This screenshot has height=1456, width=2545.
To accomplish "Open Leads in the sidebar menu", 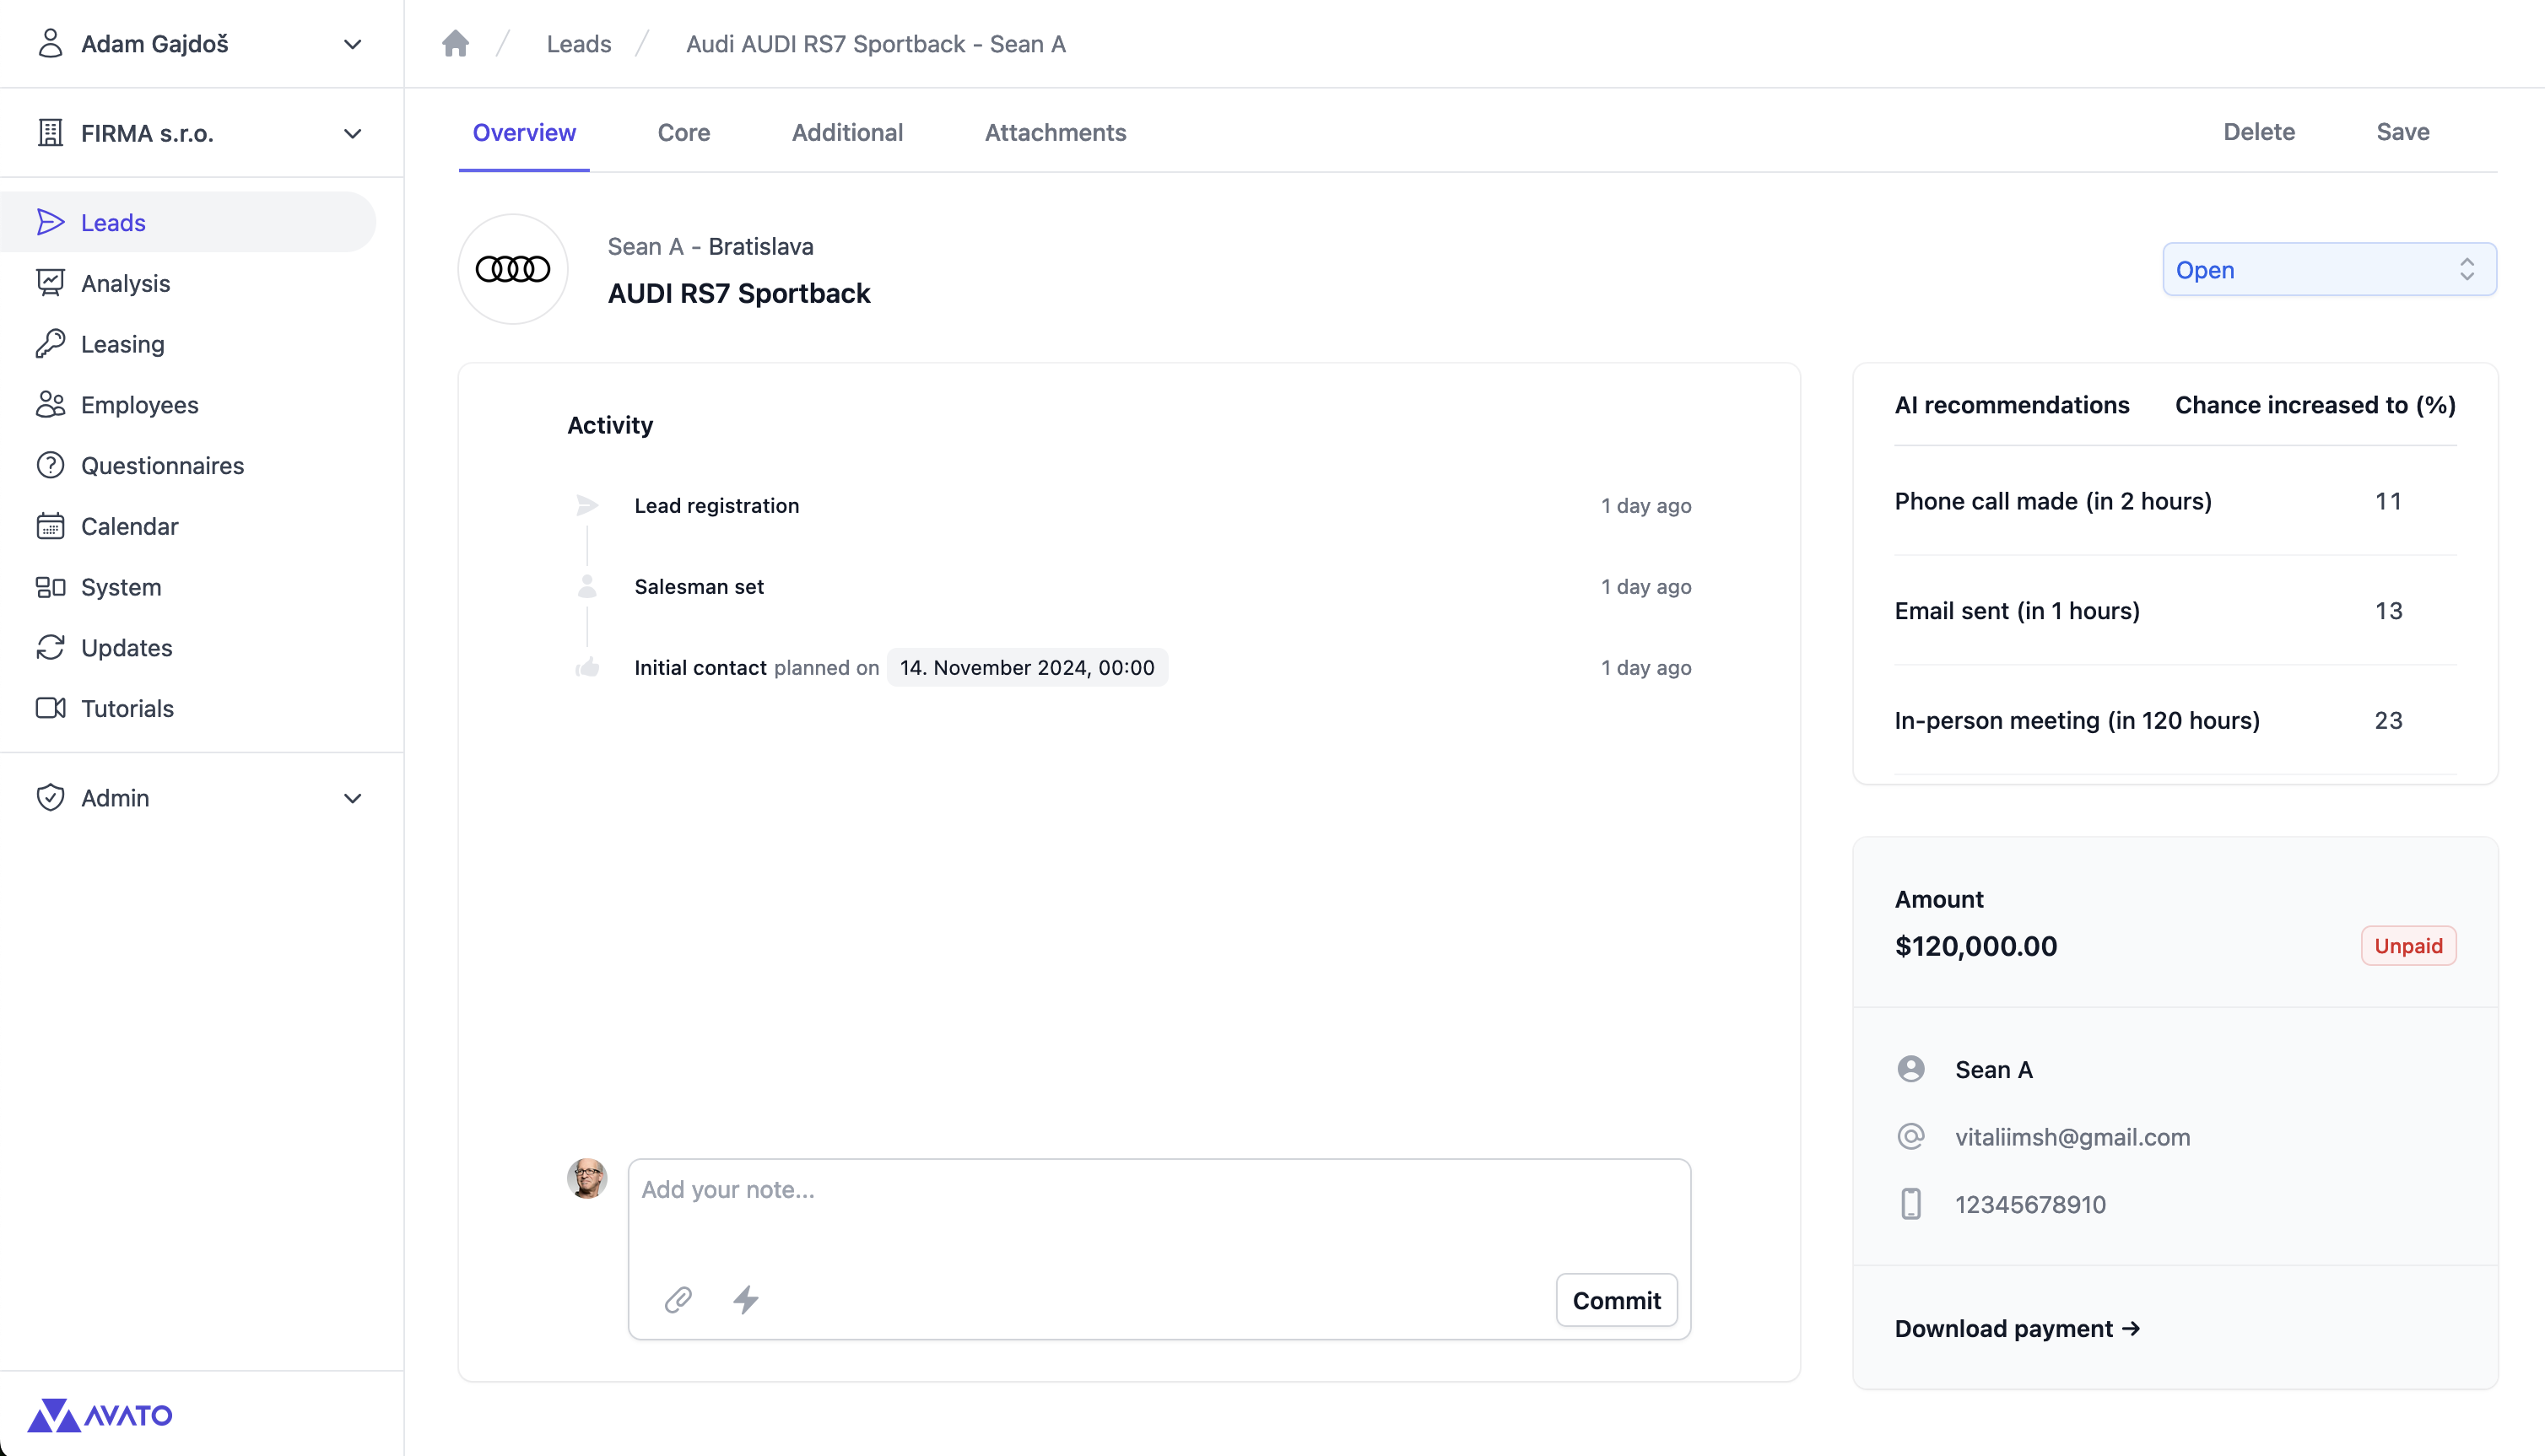I will pos(188,222).
